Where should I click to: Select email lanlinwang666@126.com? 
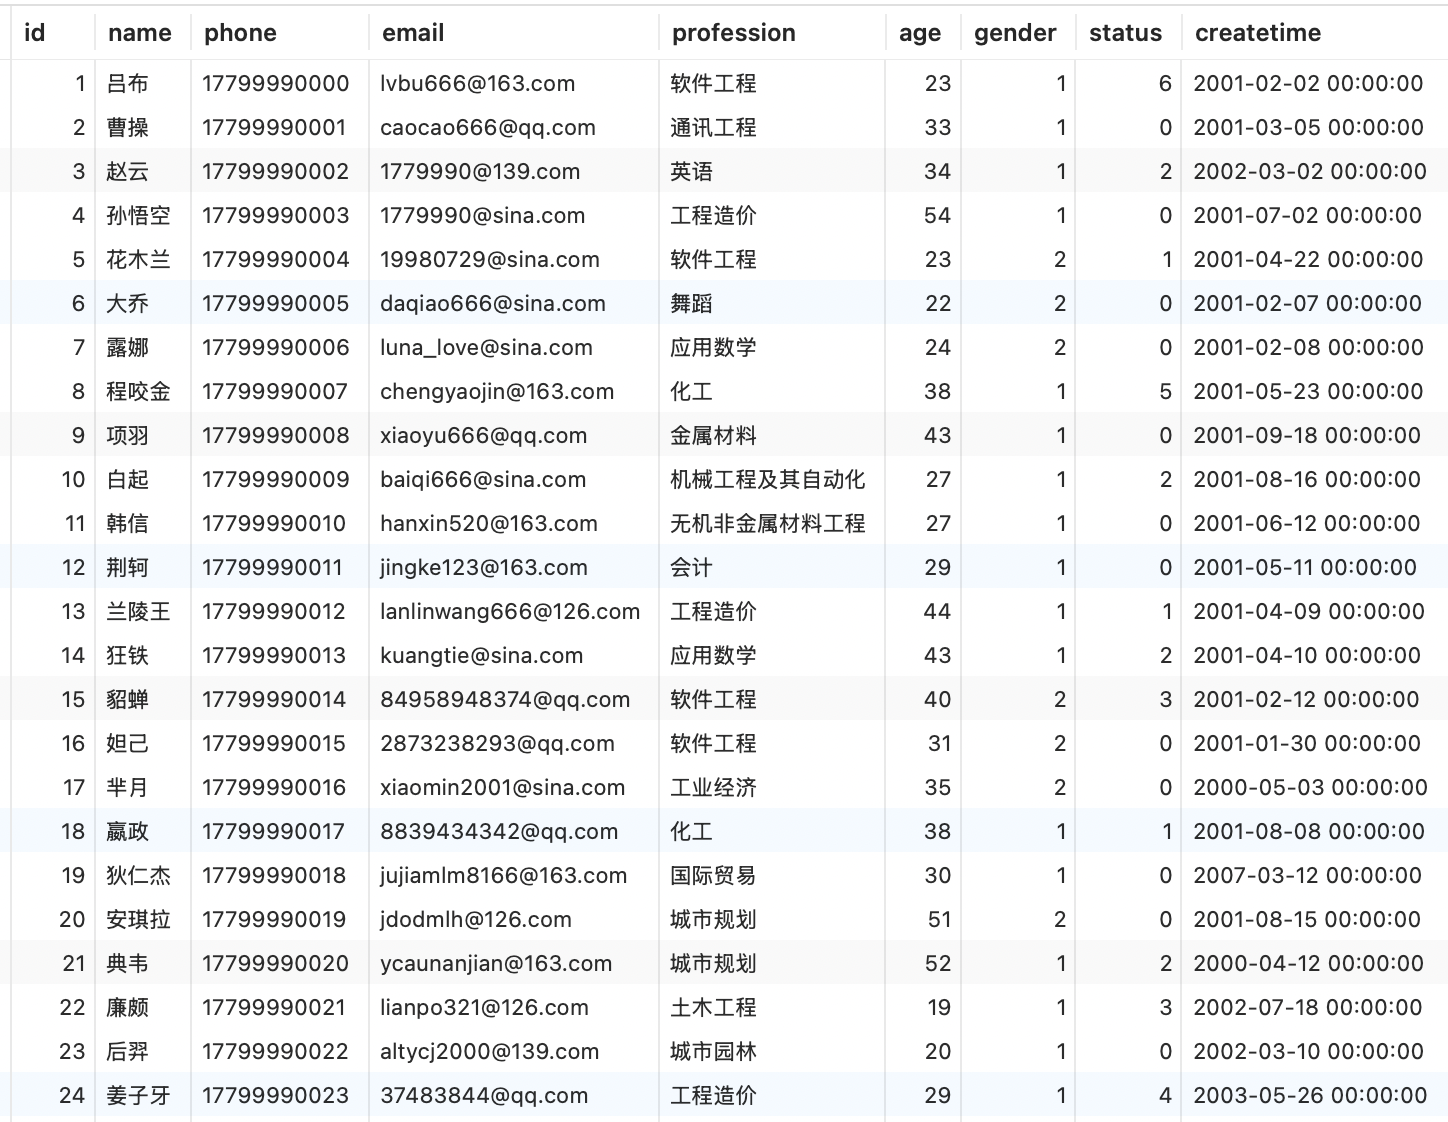click(x=510, y=612)
